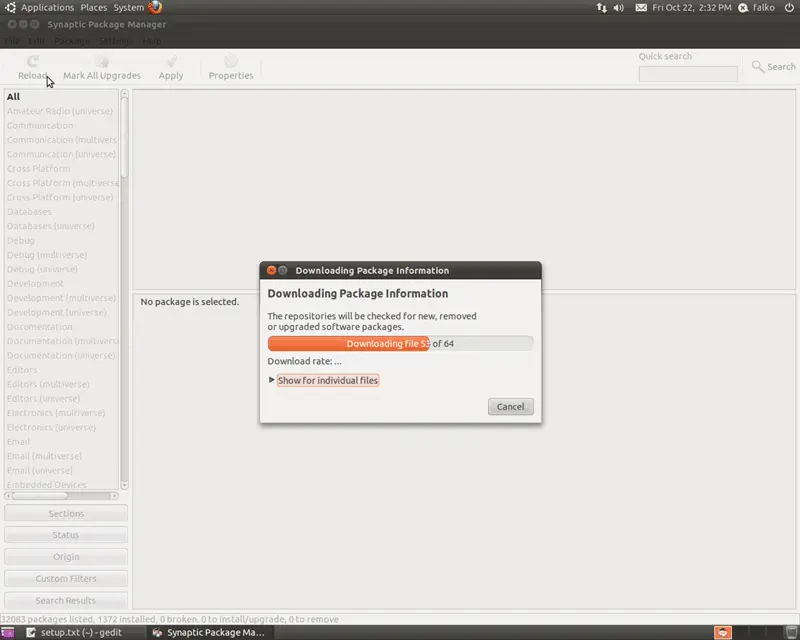Click the Ubuntu logo in the top panel

10,7
